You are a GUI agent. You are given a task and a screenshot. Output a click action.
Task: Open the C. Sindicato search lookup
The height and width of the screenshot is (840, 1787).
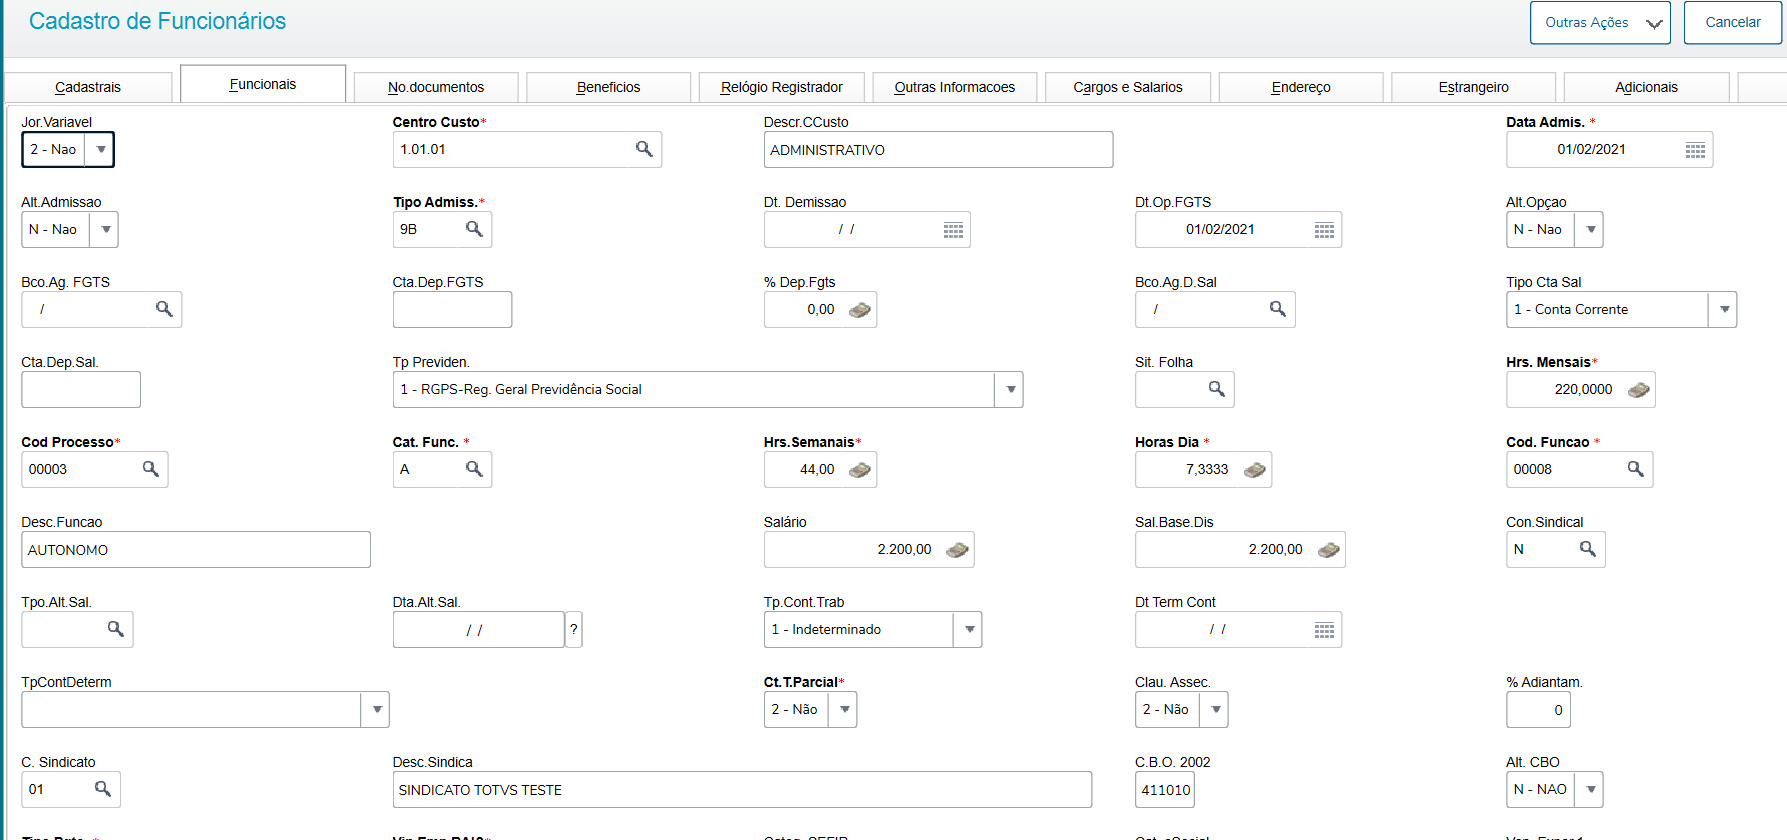pos(103,789)
